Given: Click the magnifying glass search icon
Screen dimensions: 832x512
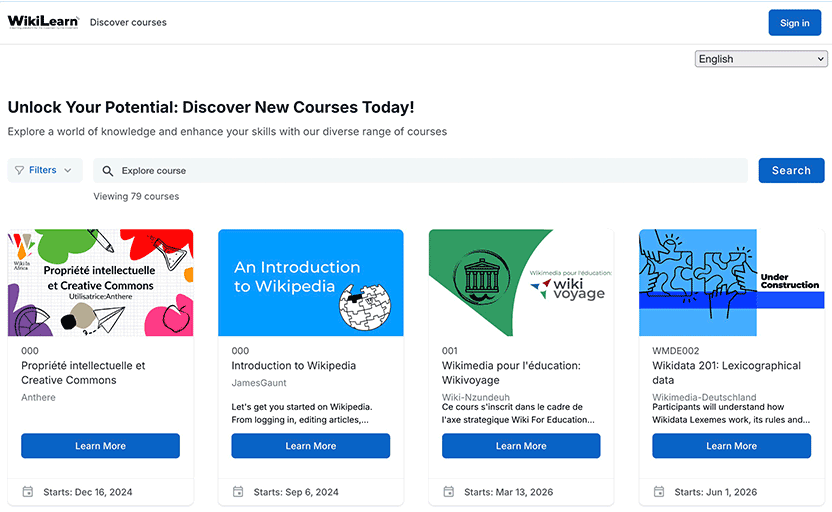Looking at the screenshot, I should [x=108, y=171].
